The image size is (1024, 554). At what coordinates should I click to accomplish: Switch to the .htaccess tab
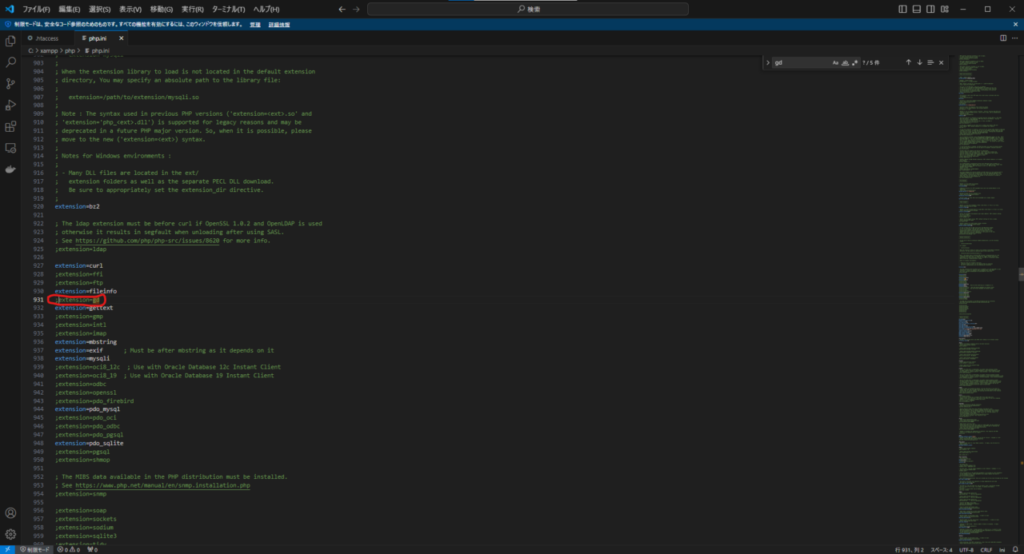pos(47,38)
